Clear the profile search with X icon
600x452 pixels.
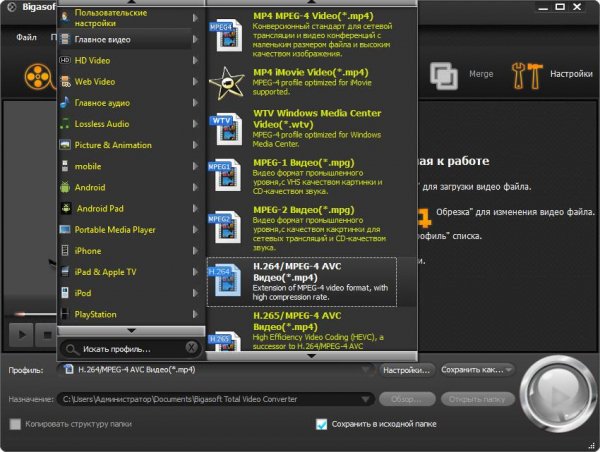pos(191,347)
